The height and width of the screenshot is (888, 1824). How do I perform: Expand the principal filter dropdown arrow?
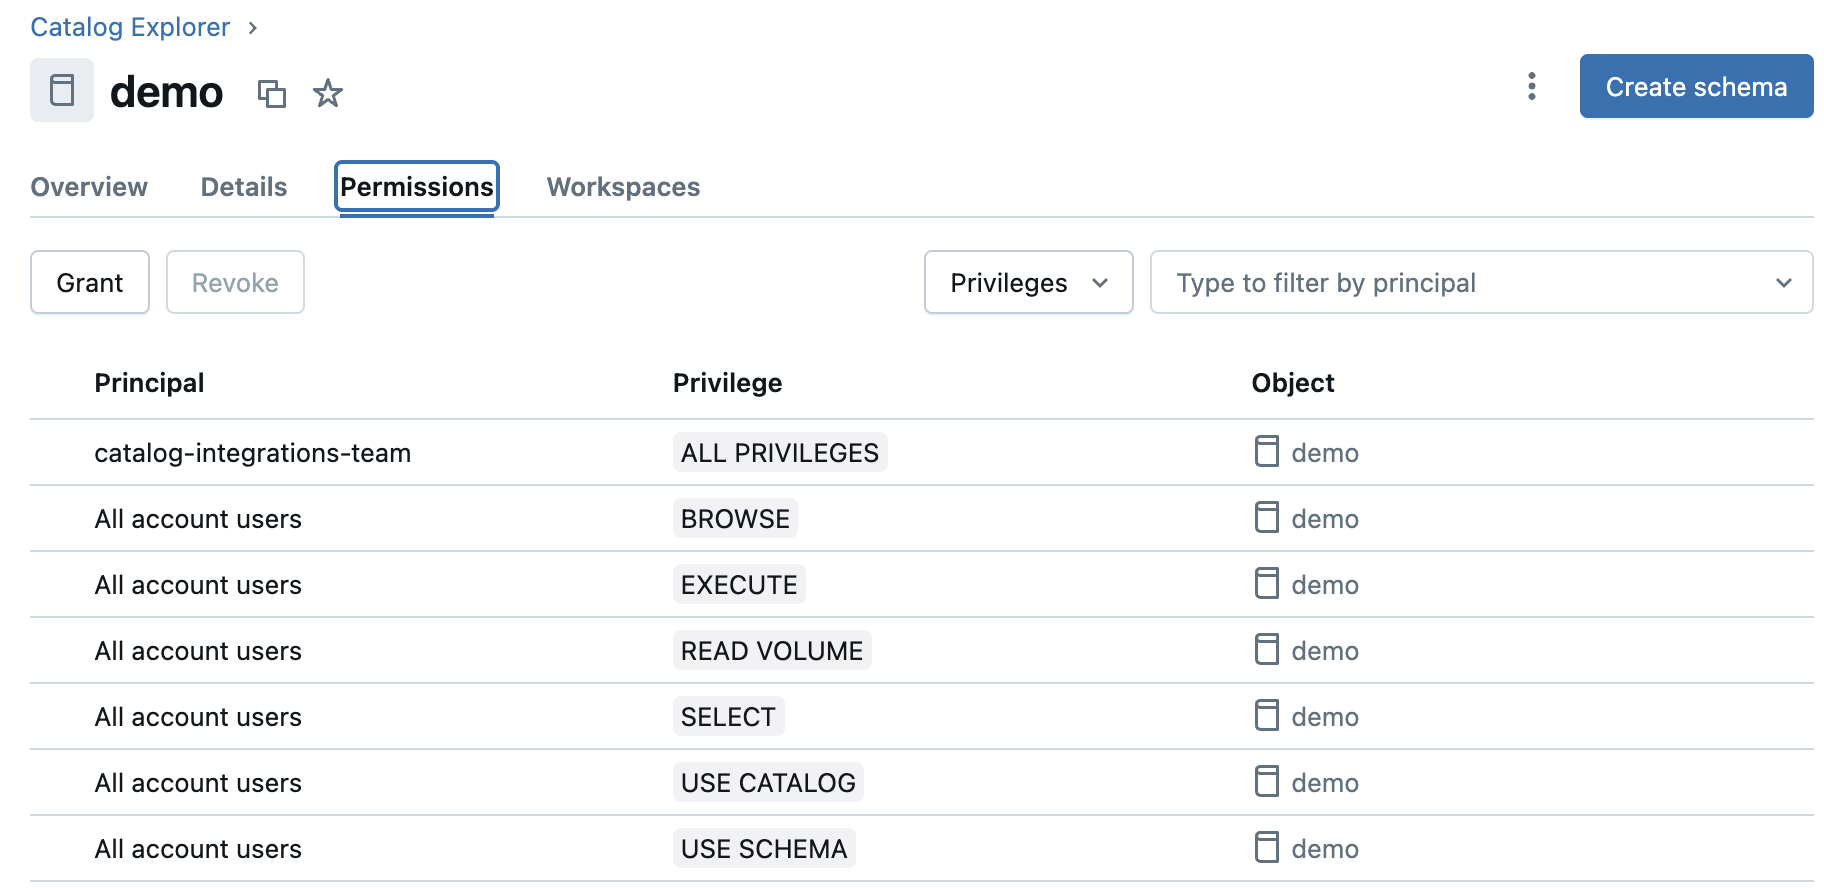[x=1783, y=283]
